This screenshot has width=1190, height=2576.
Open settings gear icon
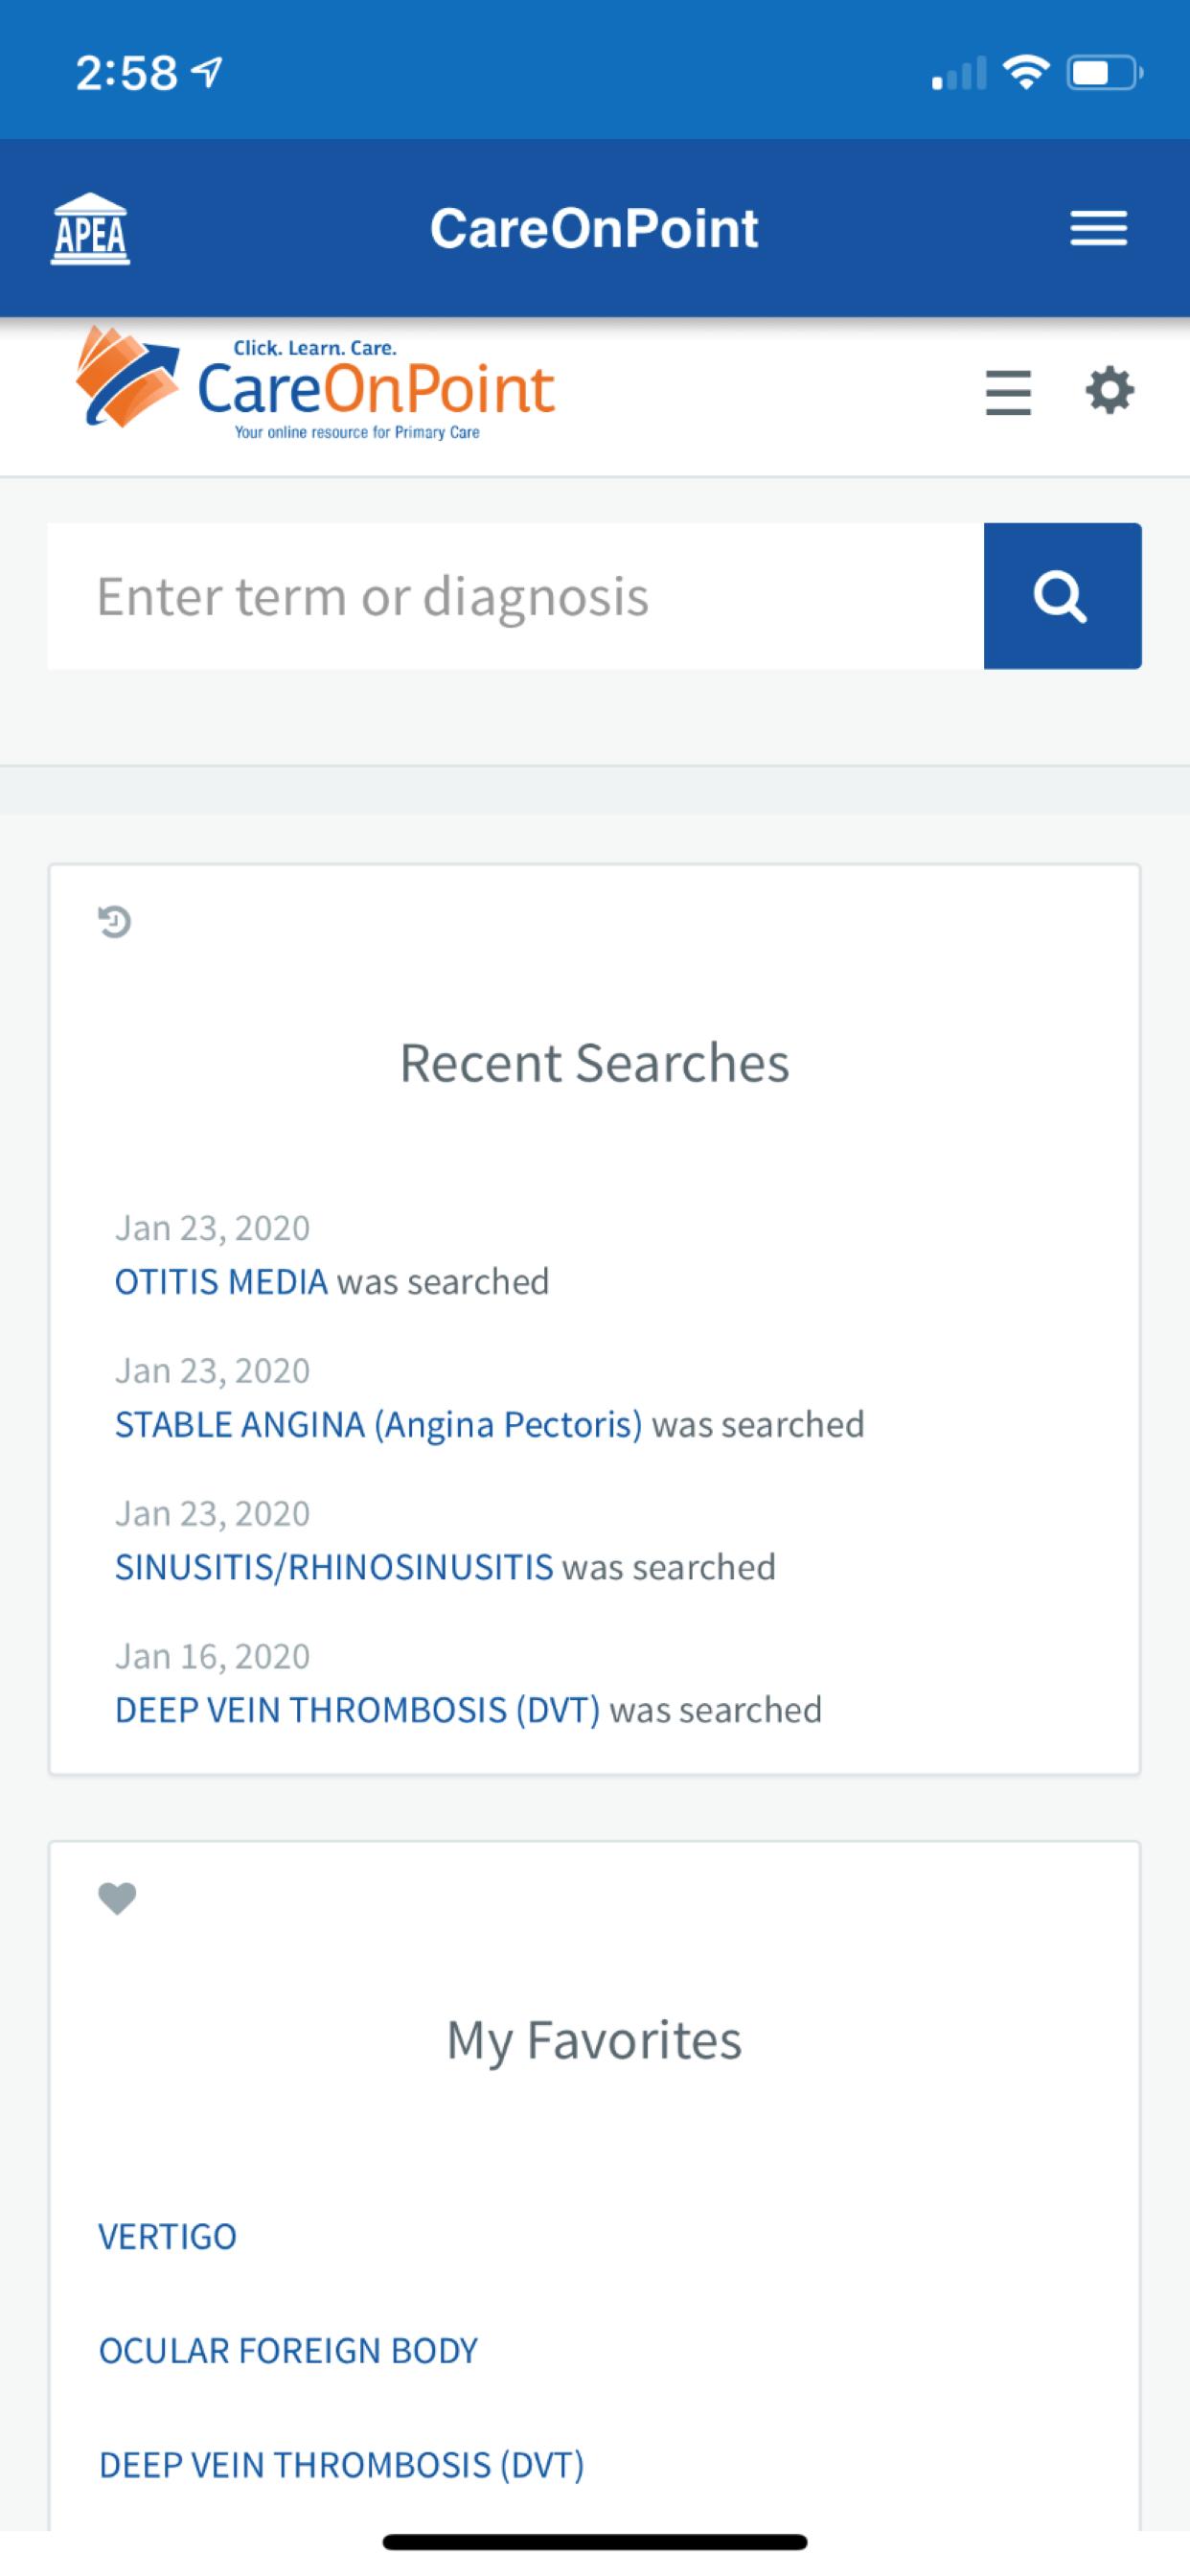click(1110, 390)
